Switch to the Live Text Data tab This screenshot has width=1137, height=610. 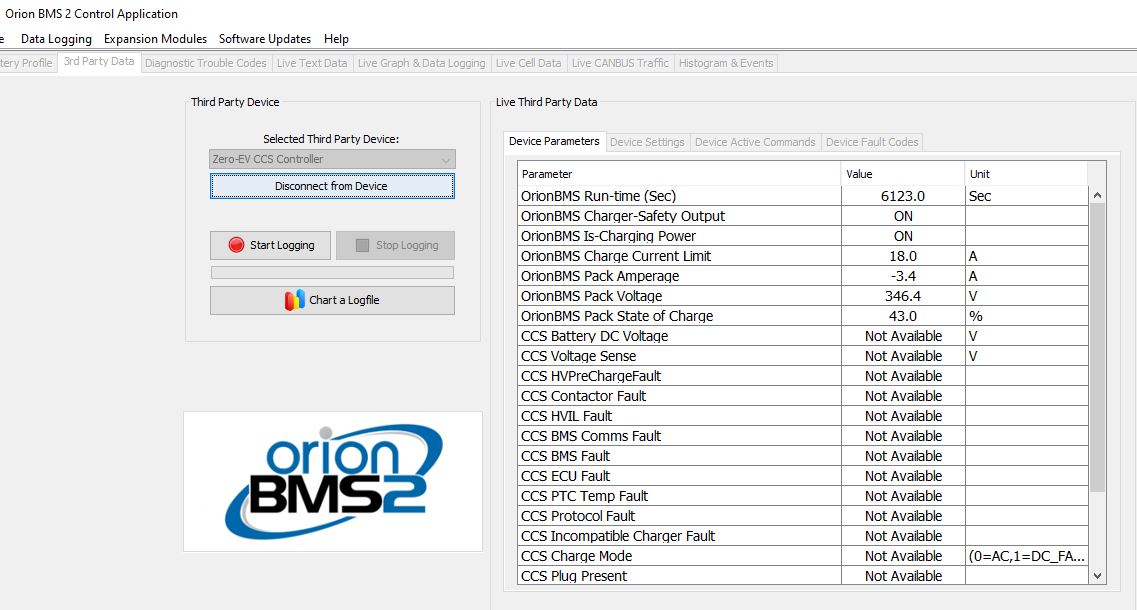click(x=312, y=63)
